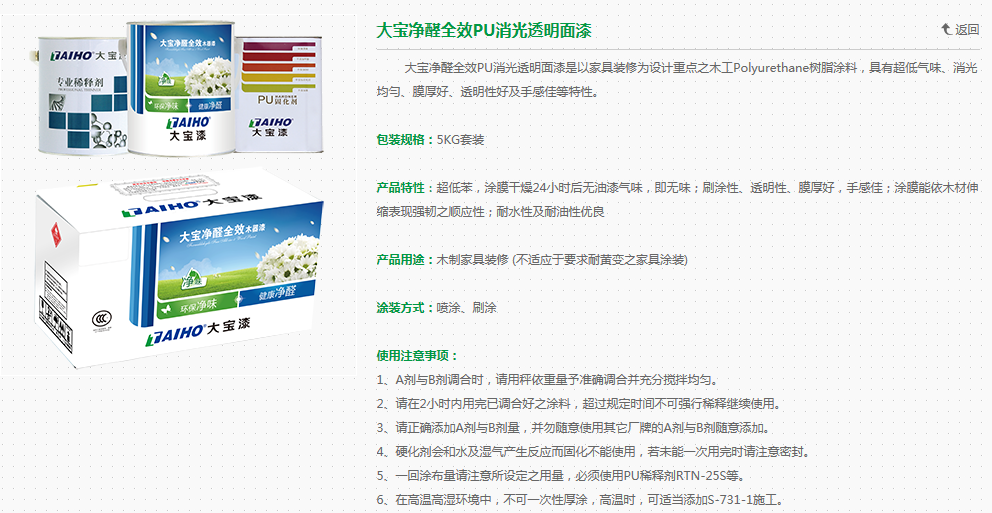Click note 2 about 请在2小时内用完
The height and width of the screenshot is (513, 992).
coord(579,404)
